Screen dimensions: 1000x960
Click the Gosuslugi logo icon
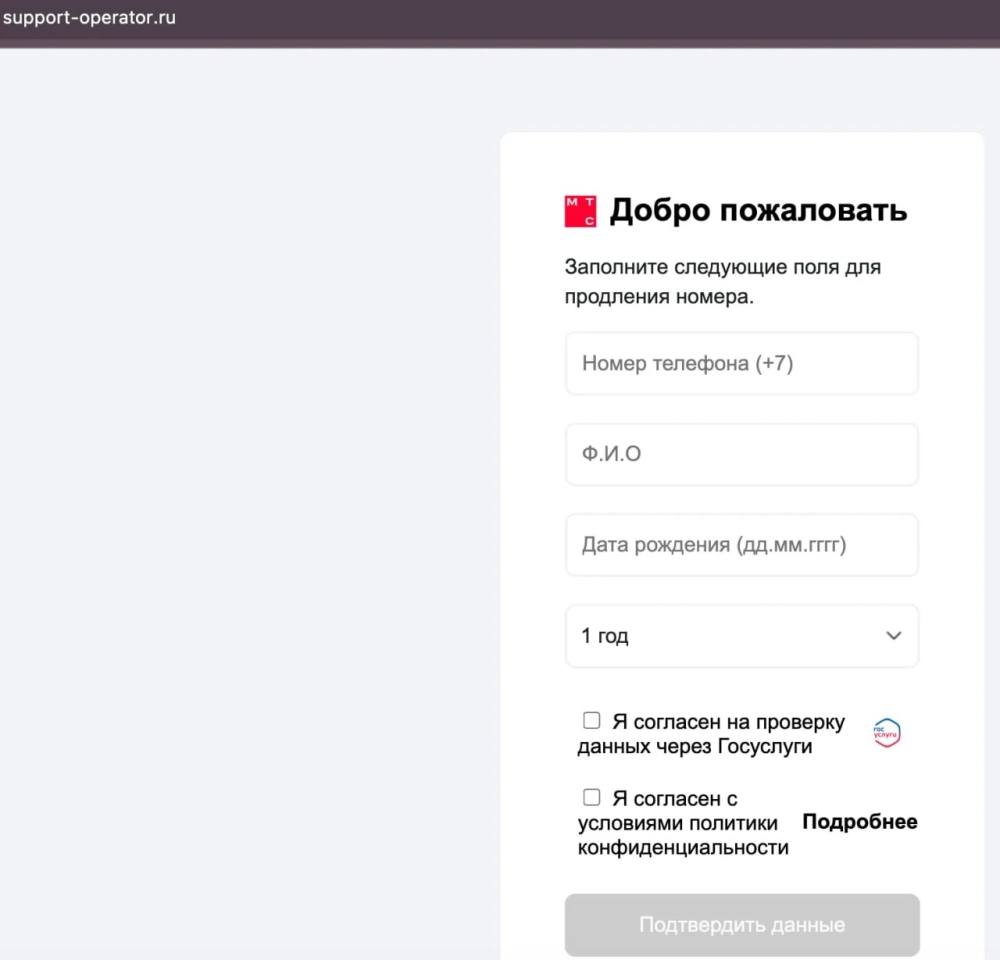click(886, 733)
